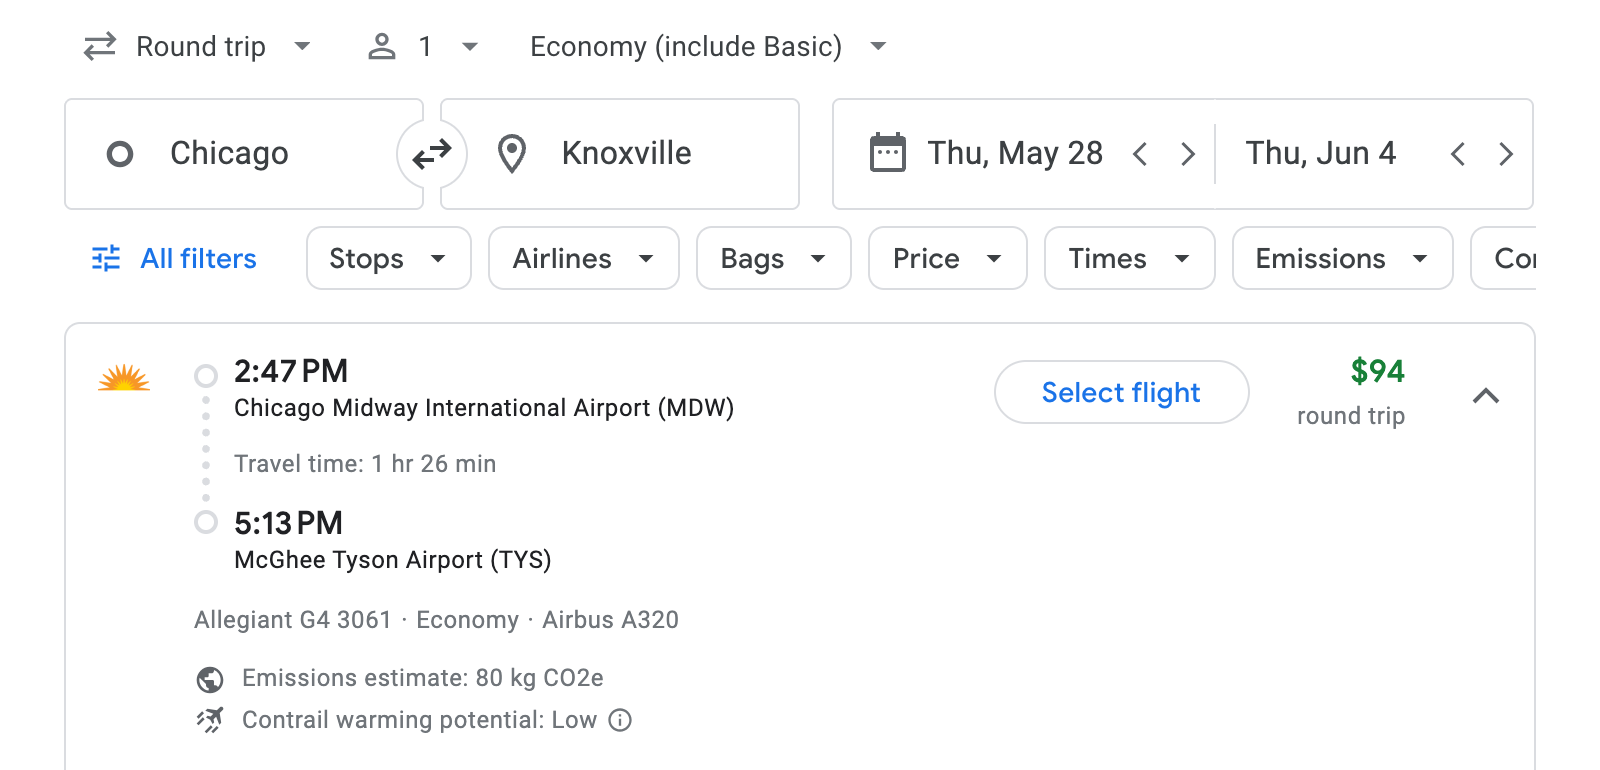
Task: Click the emissions estimate globe icon
Action: pyautogui.click(x=208, y=678)
